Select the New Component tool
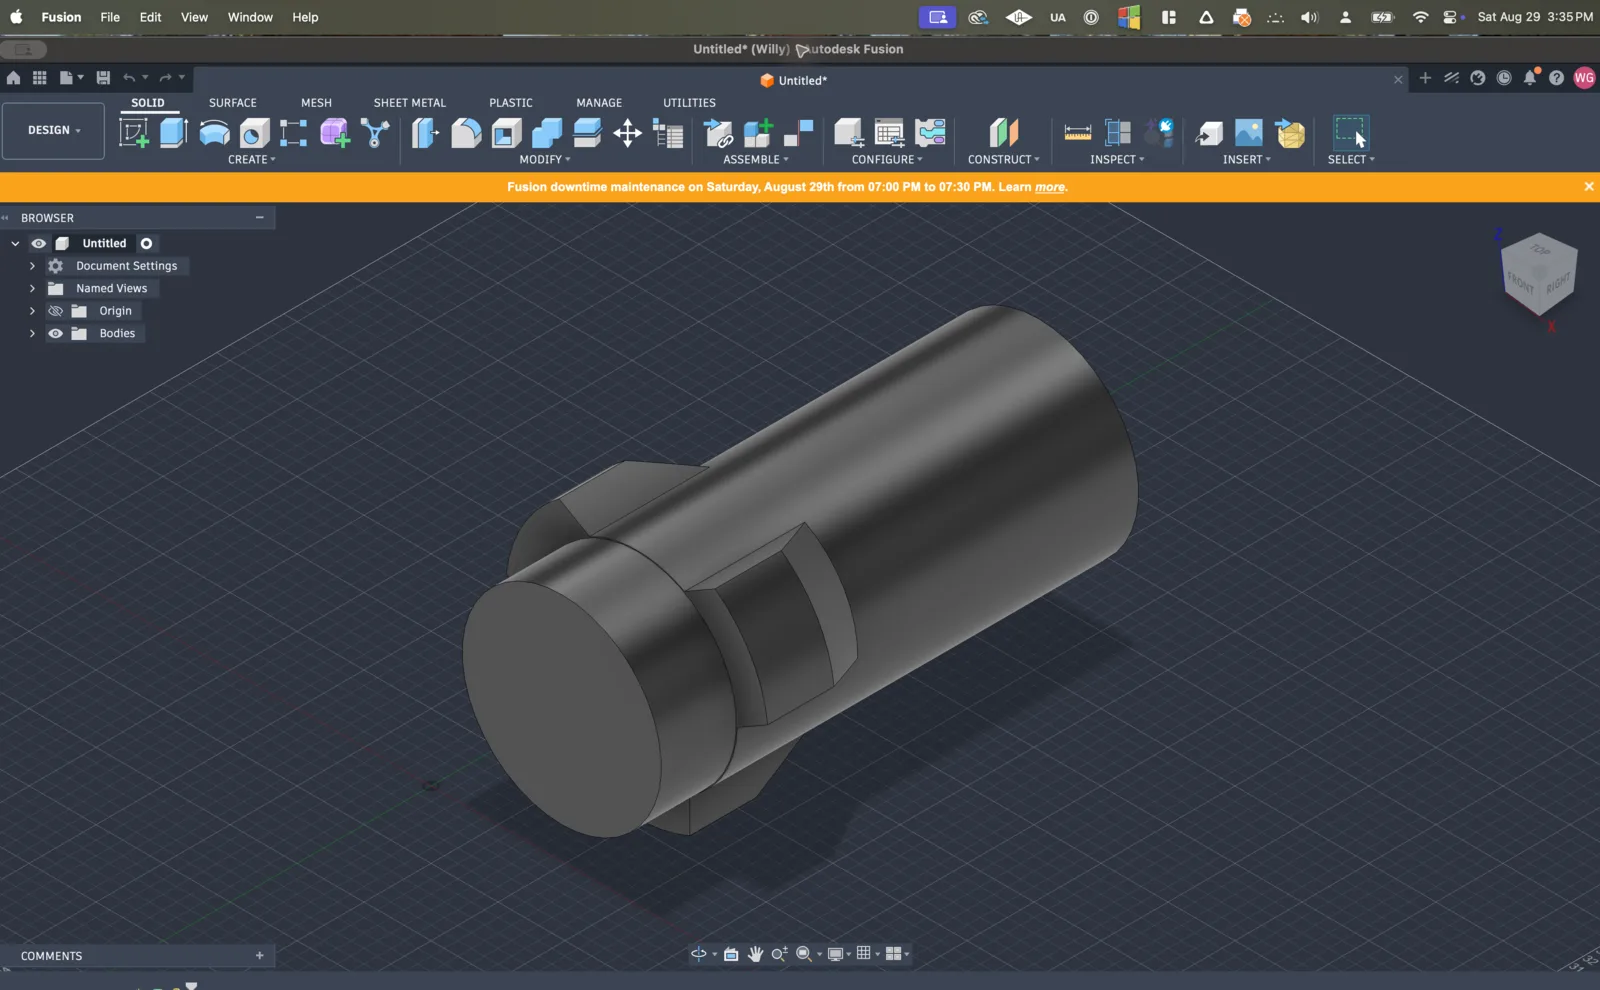The height and width of the screenshot is (990, 1600). (x=758, y=133)
